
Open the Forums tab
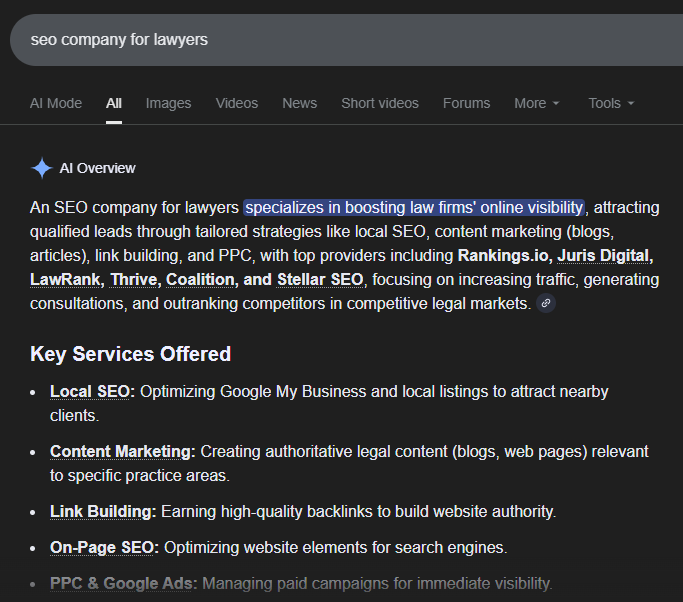pos(466,103)
